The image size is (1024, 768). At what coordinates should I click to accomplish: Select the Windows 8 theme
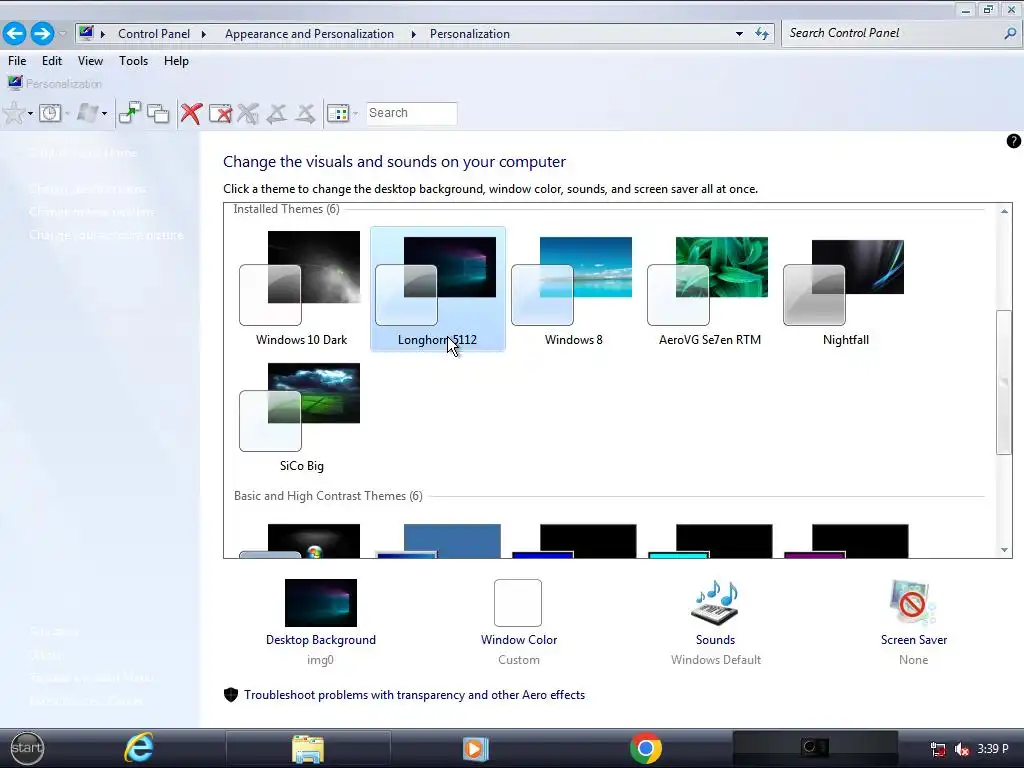573,289
